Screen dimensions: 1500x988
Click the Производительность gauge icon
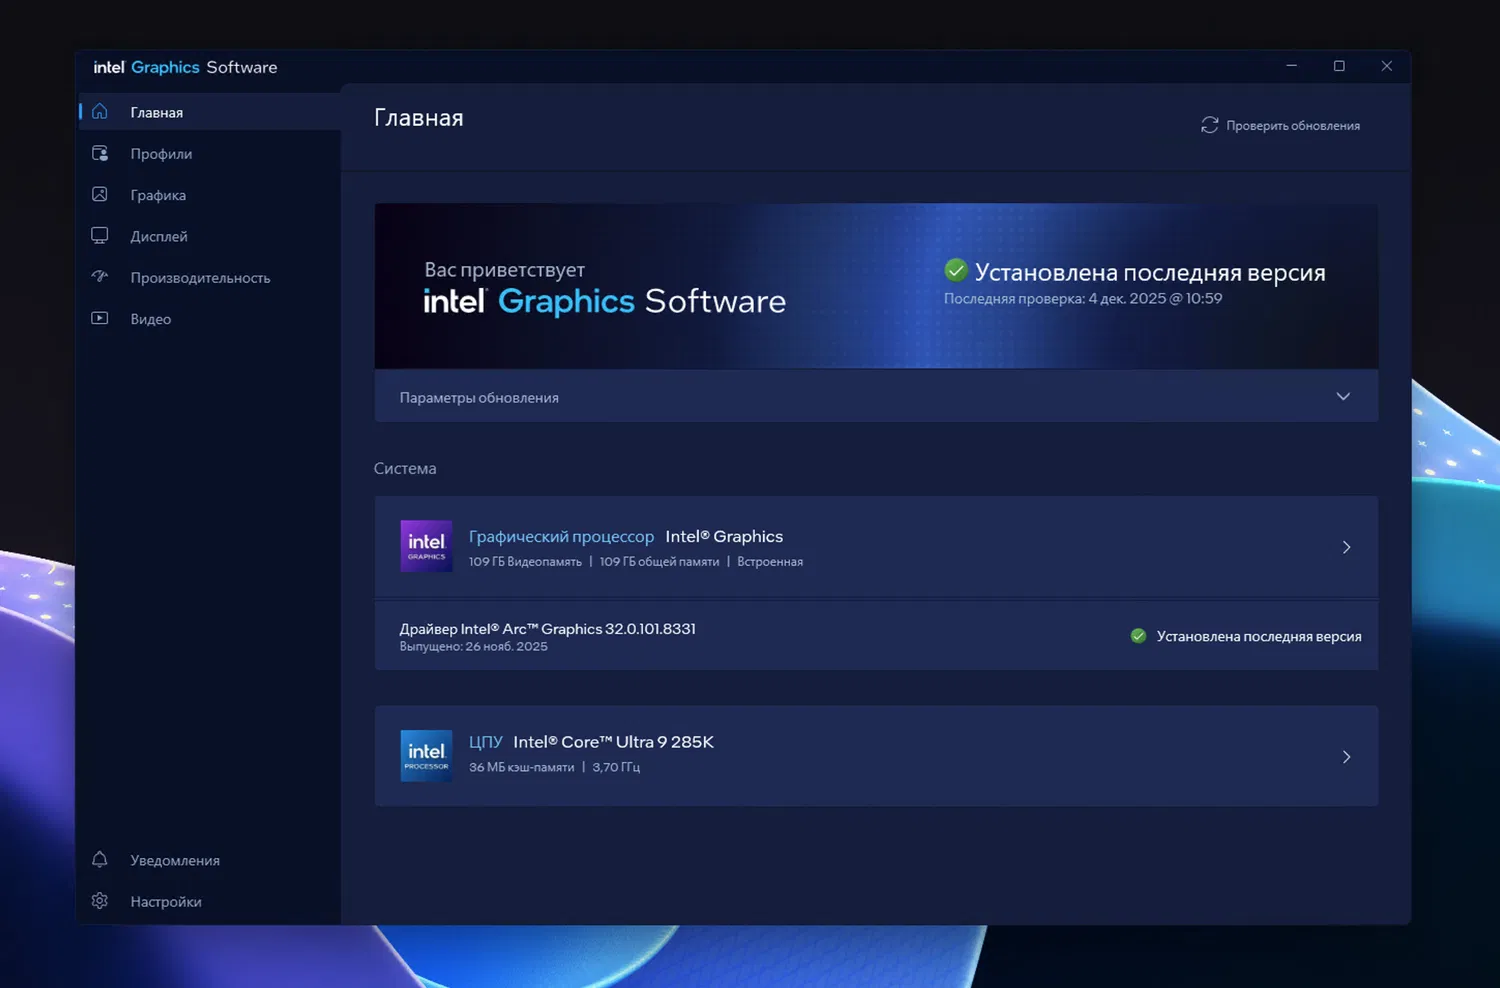pos(100,277)
